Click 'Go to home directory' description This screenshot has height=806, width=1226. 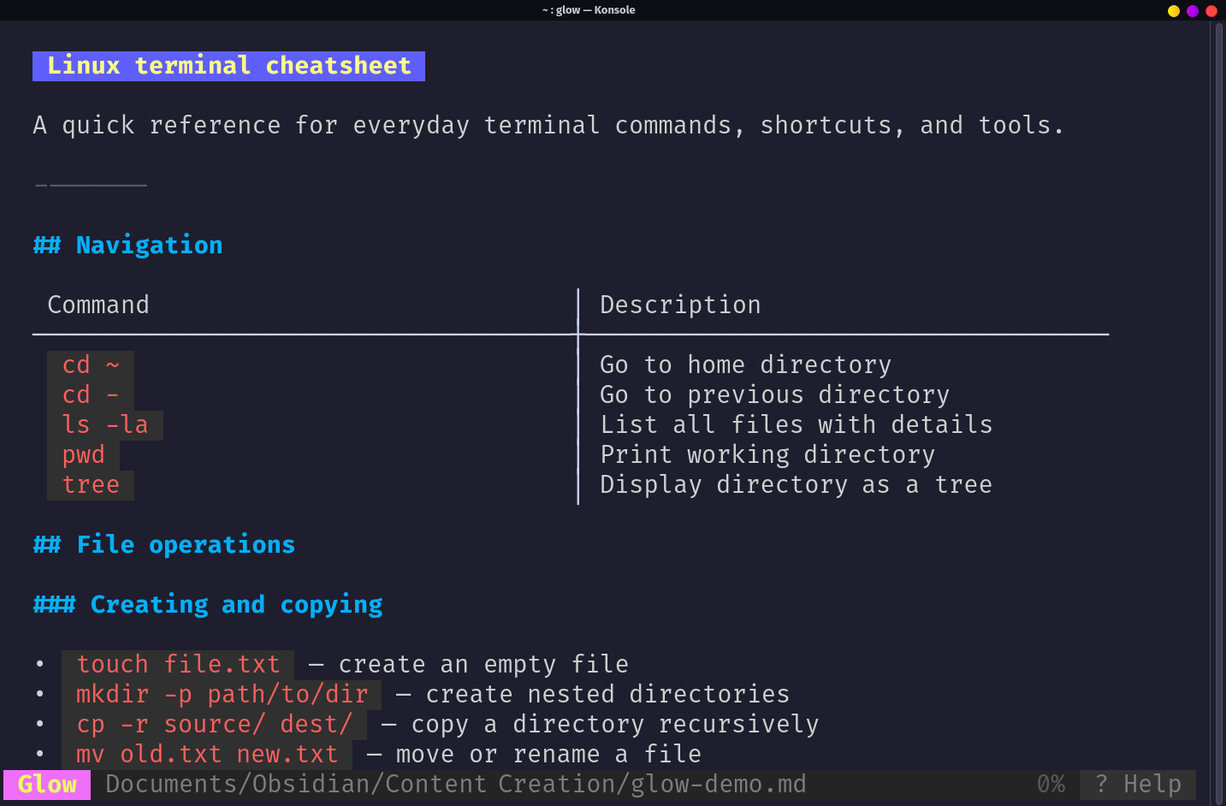click(745, 365)
